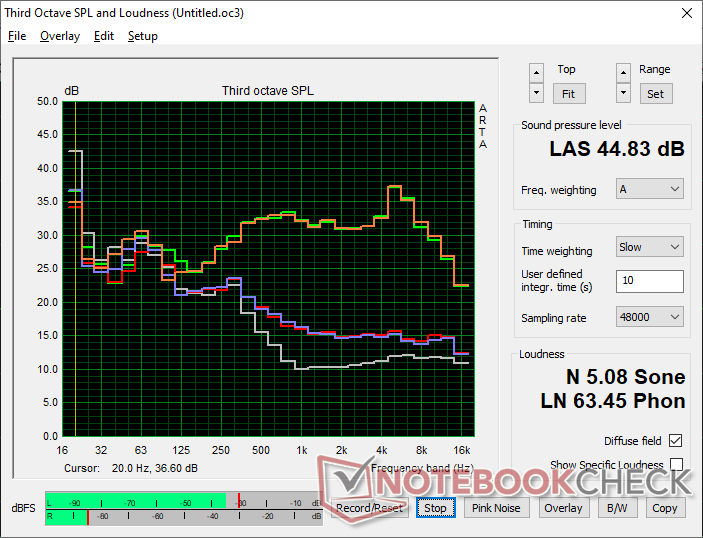Click the N 5.08 Sone value
This screenshot has width=703, height=538.
[x=625, y=377]
